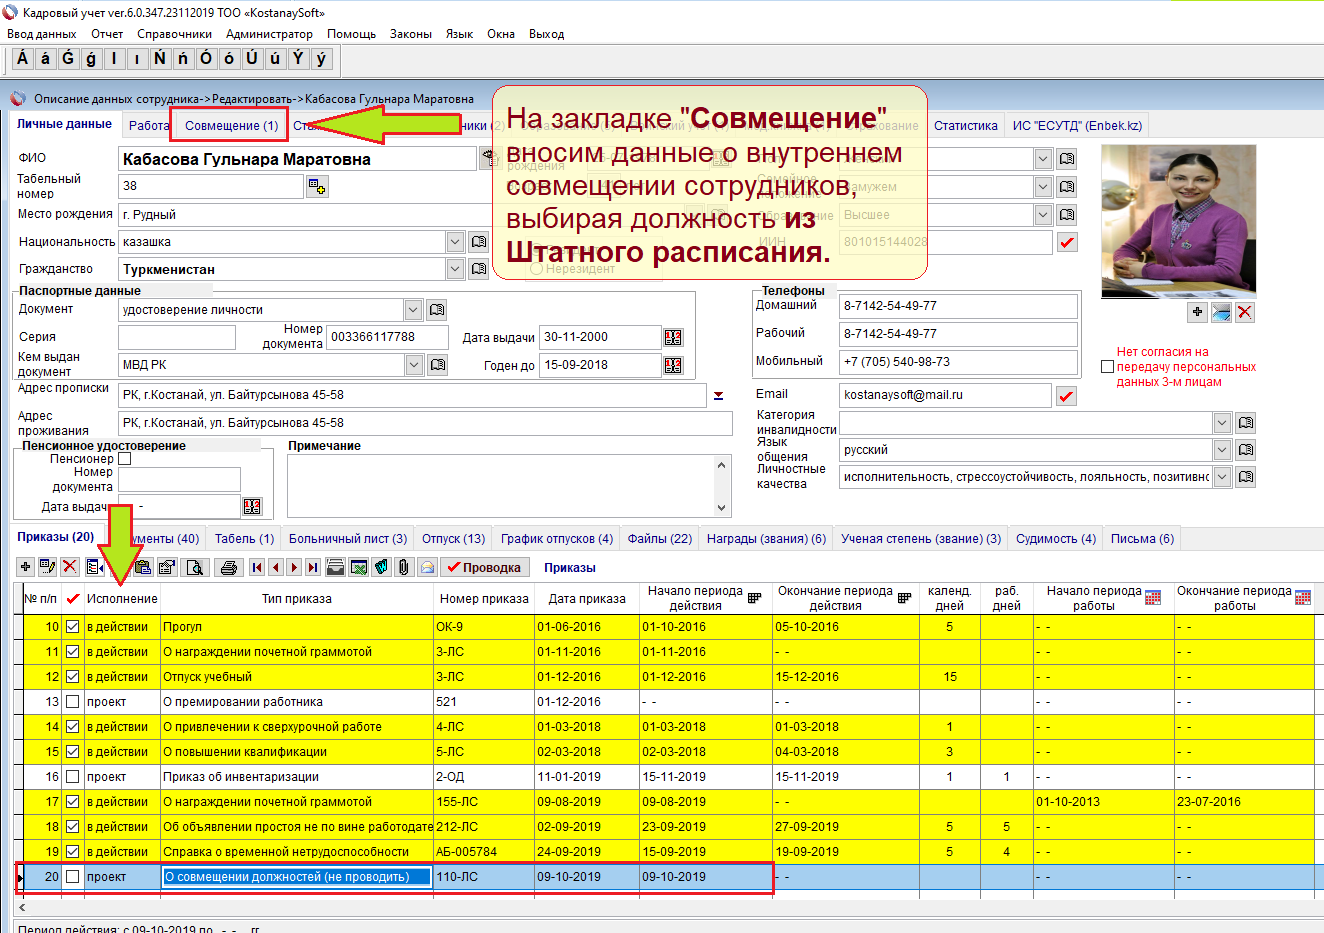
Task: Tick the no-consent personal data checkbox
Action: [1107, 367]
